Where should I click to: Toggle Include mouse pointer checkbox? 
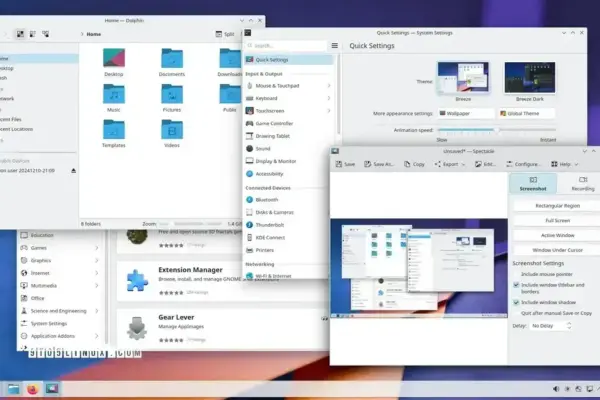tap(516, 274)
